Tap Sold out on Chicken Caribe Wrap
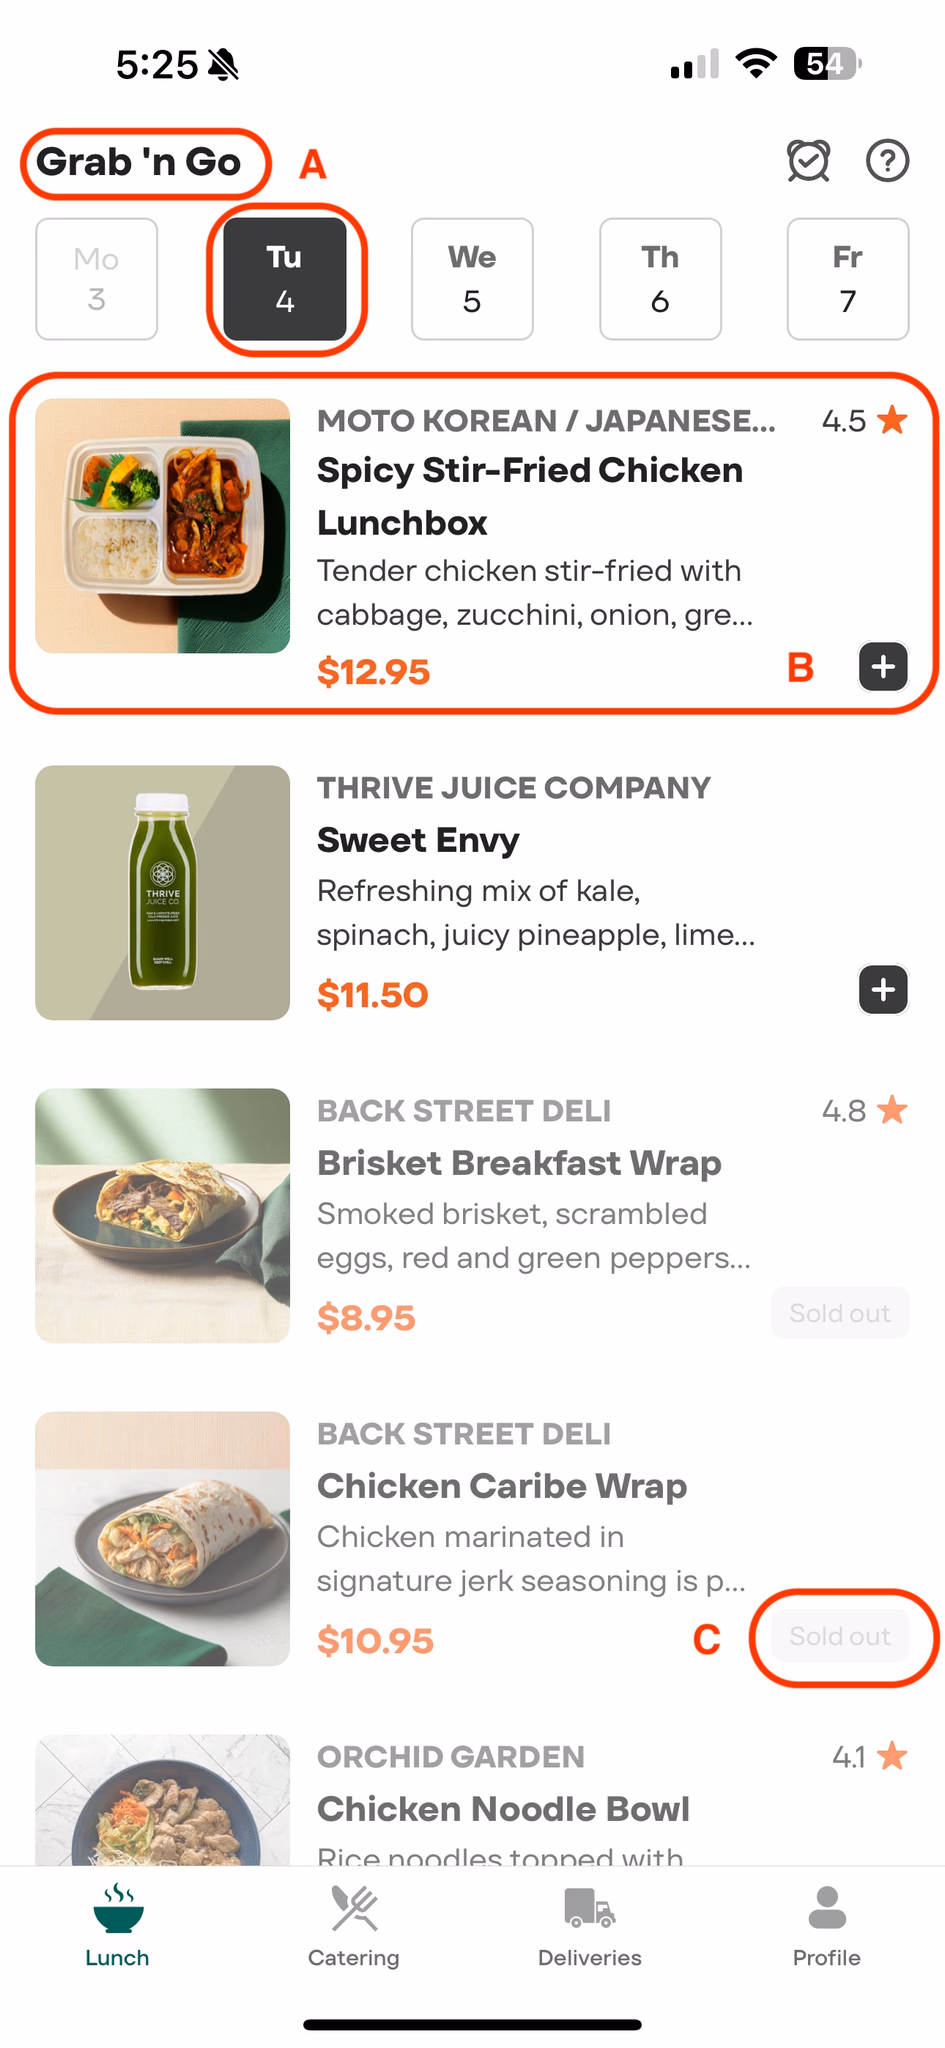This screenshot has width=945, height=2048. pos(840,1636)
